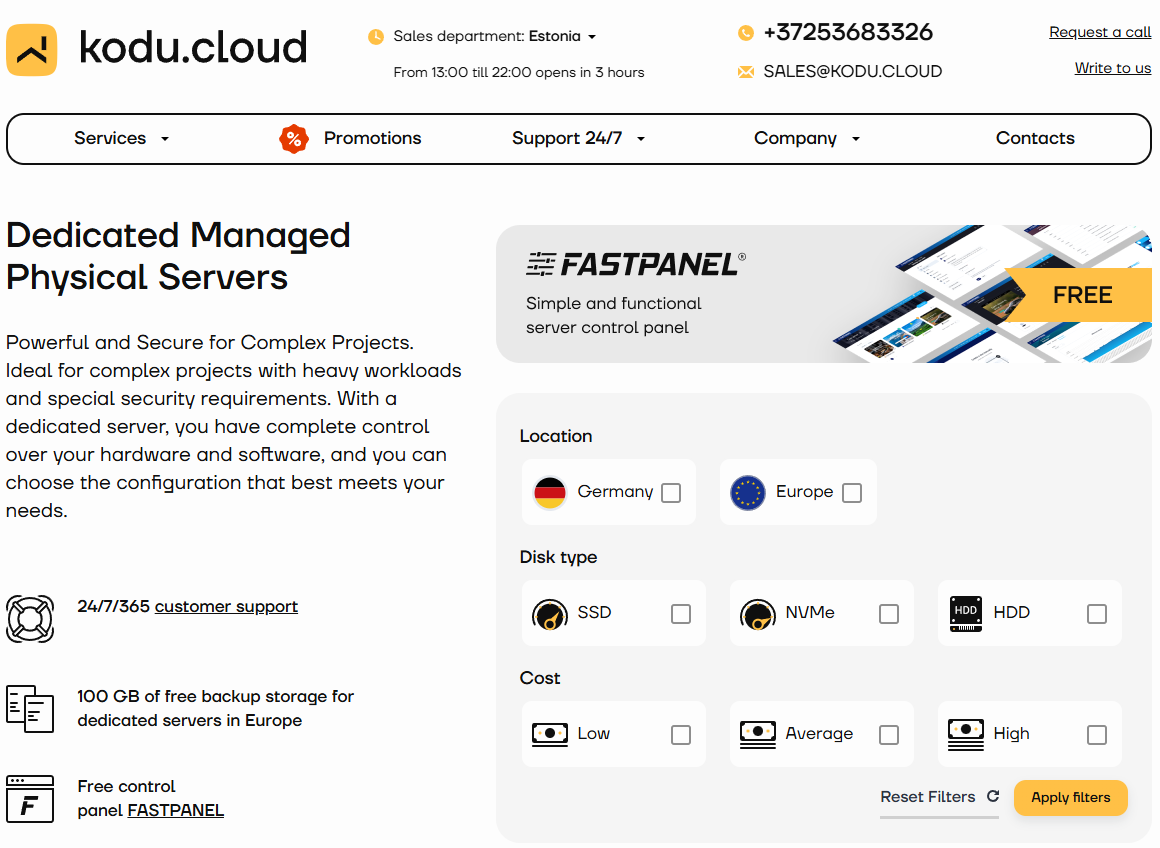The height and width of the screenshot is (848, 1160).
Task: Click the phone icon next to +37253683326
Action: pyautogui.click(x=746, y=33)
